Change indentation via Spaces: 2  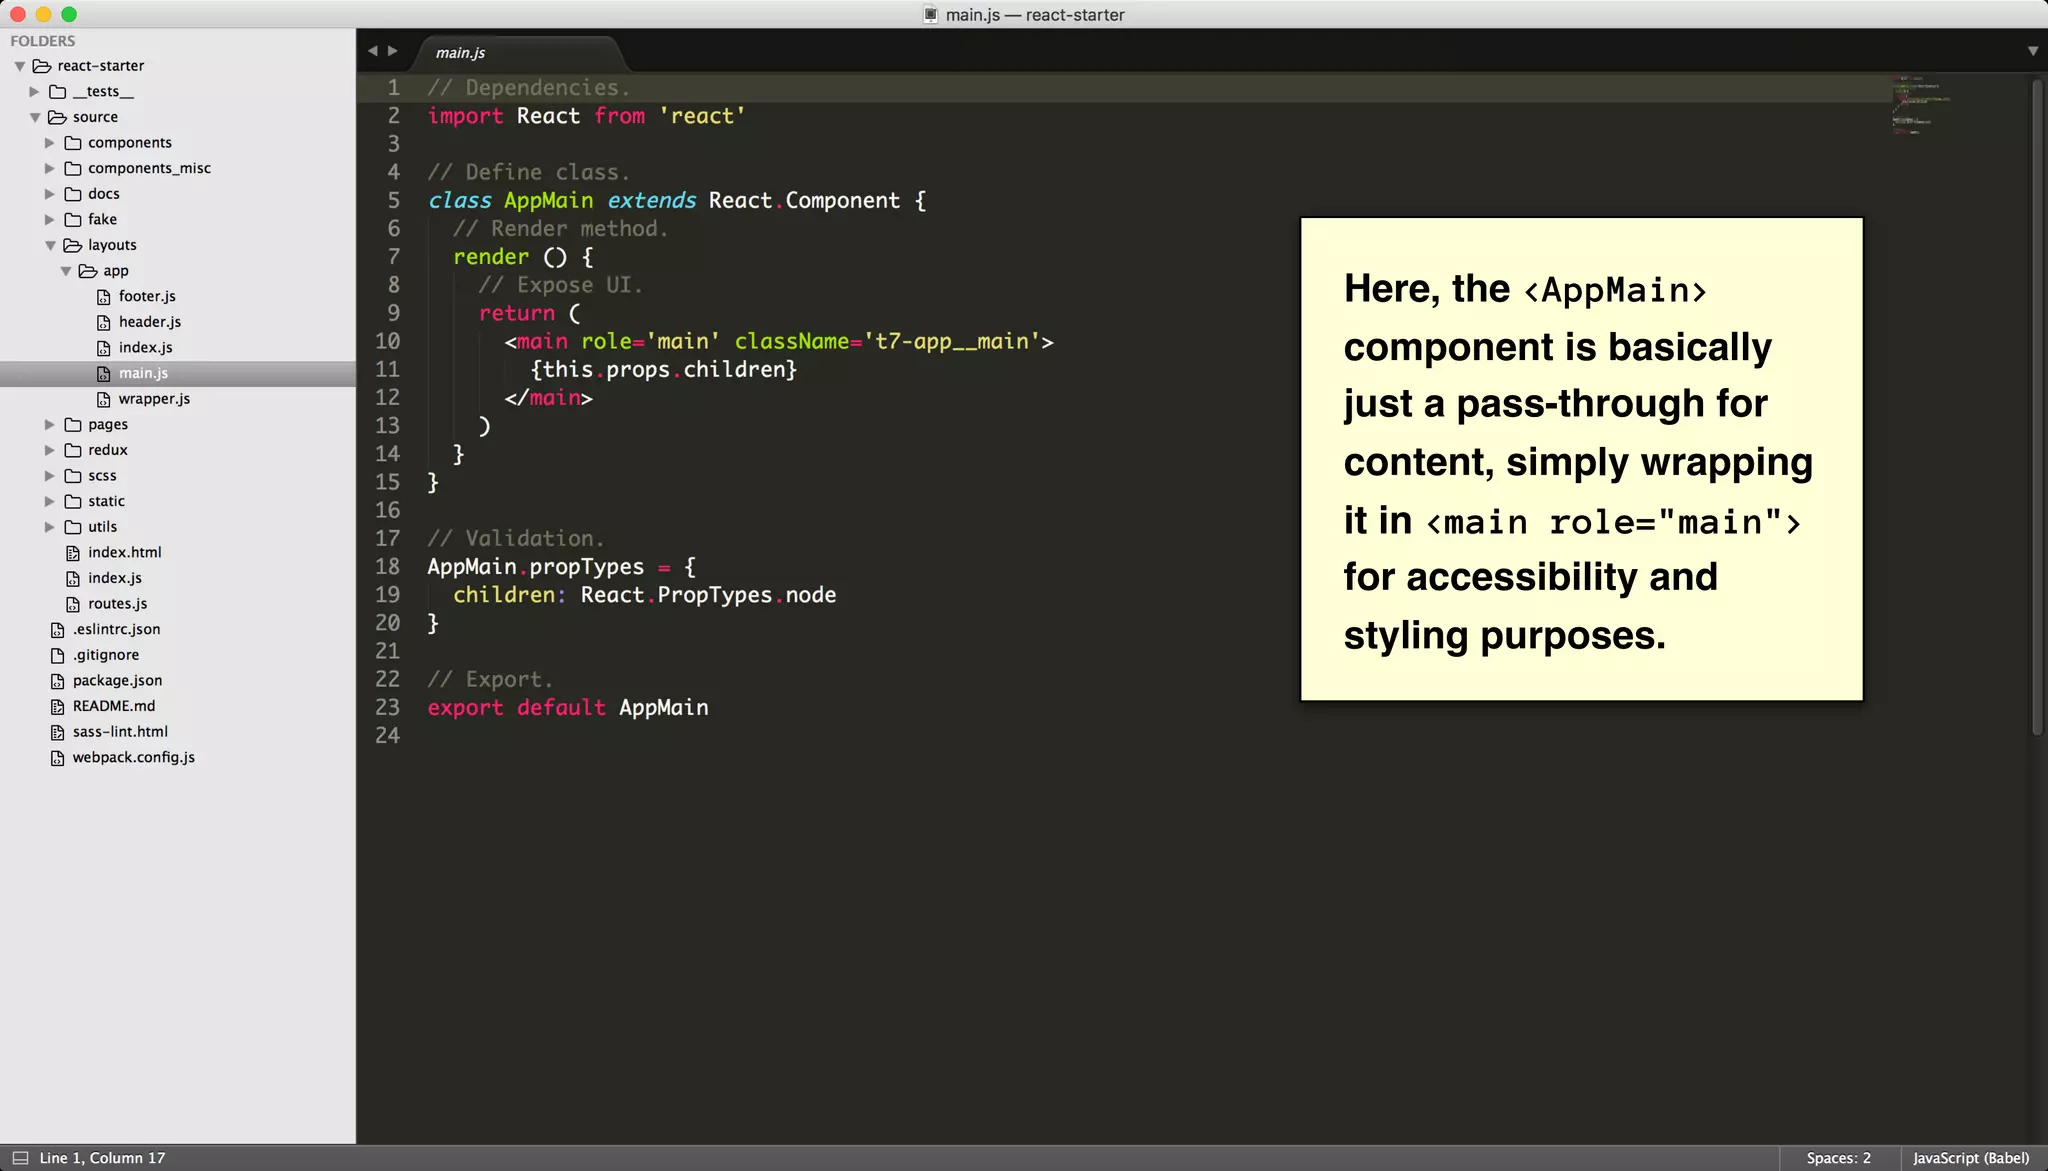(1838, 1158)
